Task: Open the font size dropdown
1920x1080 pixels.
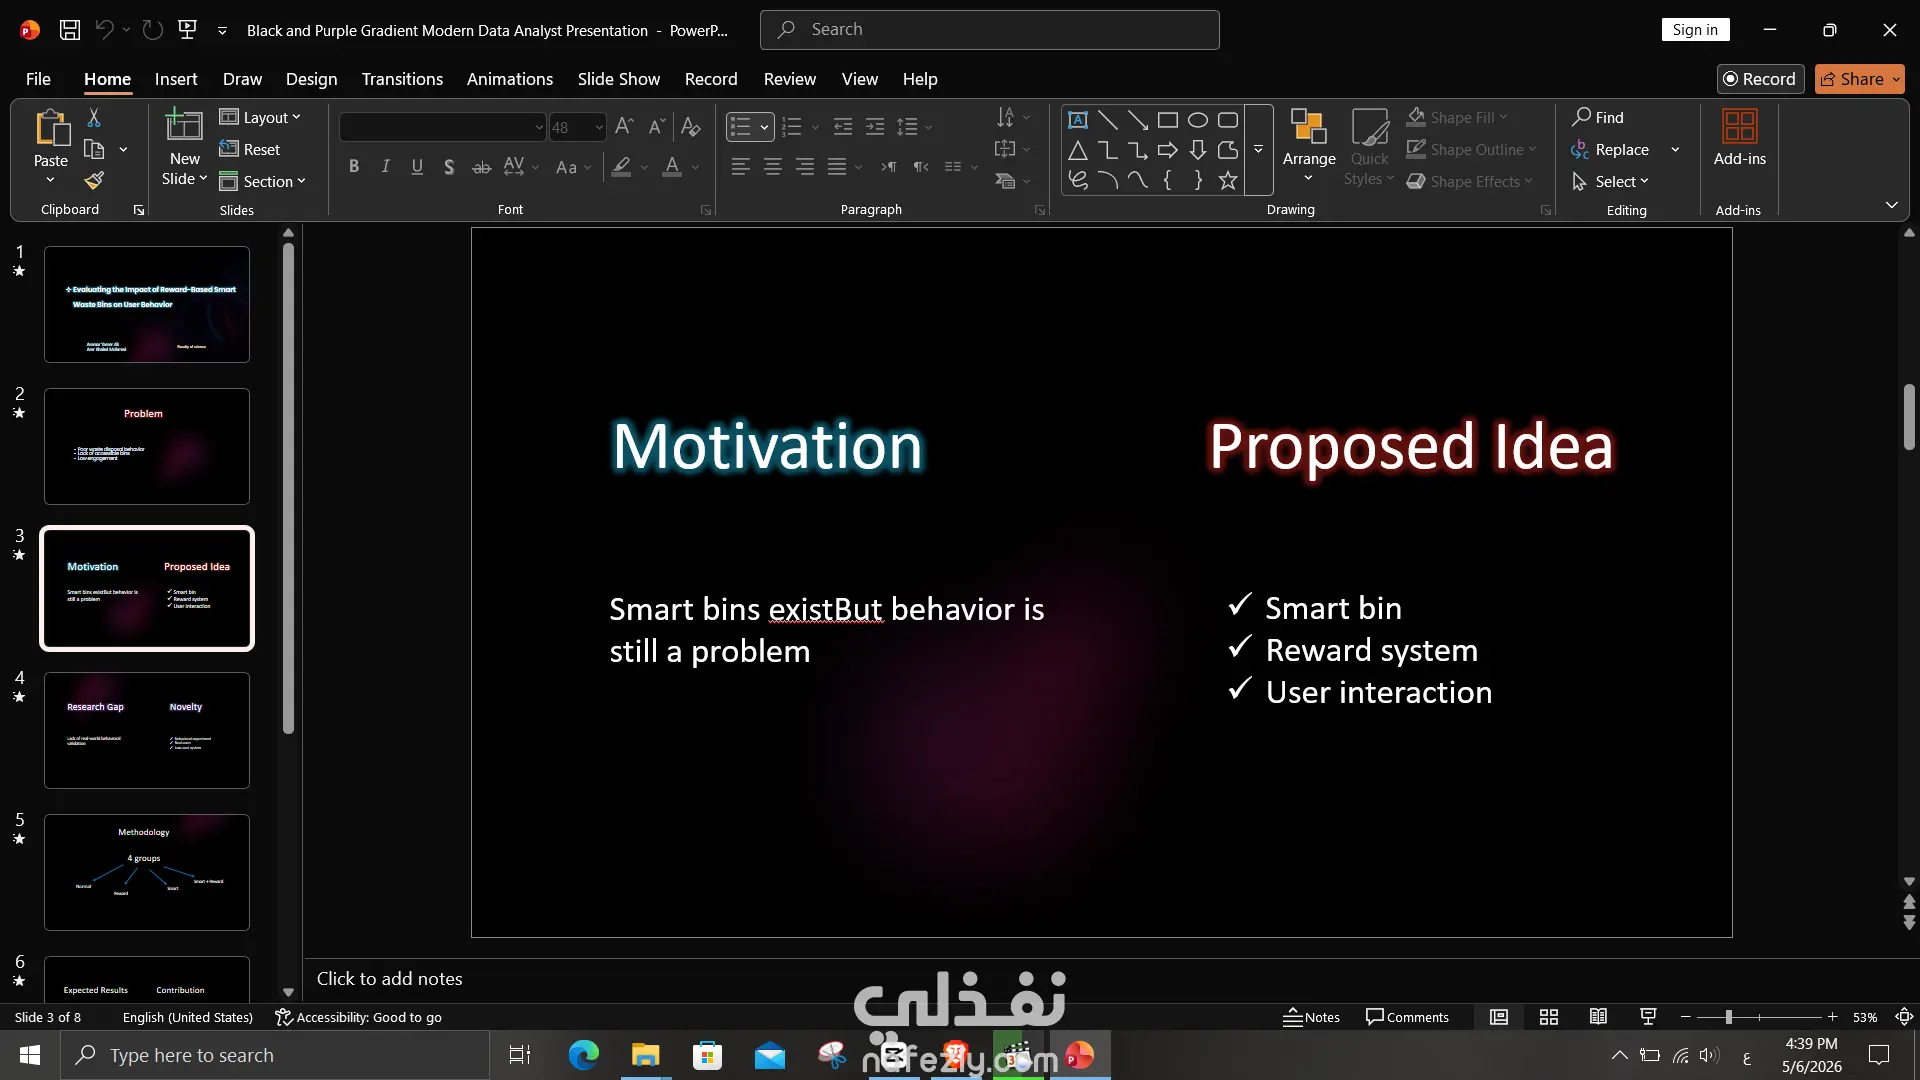Action: (598, 127)
